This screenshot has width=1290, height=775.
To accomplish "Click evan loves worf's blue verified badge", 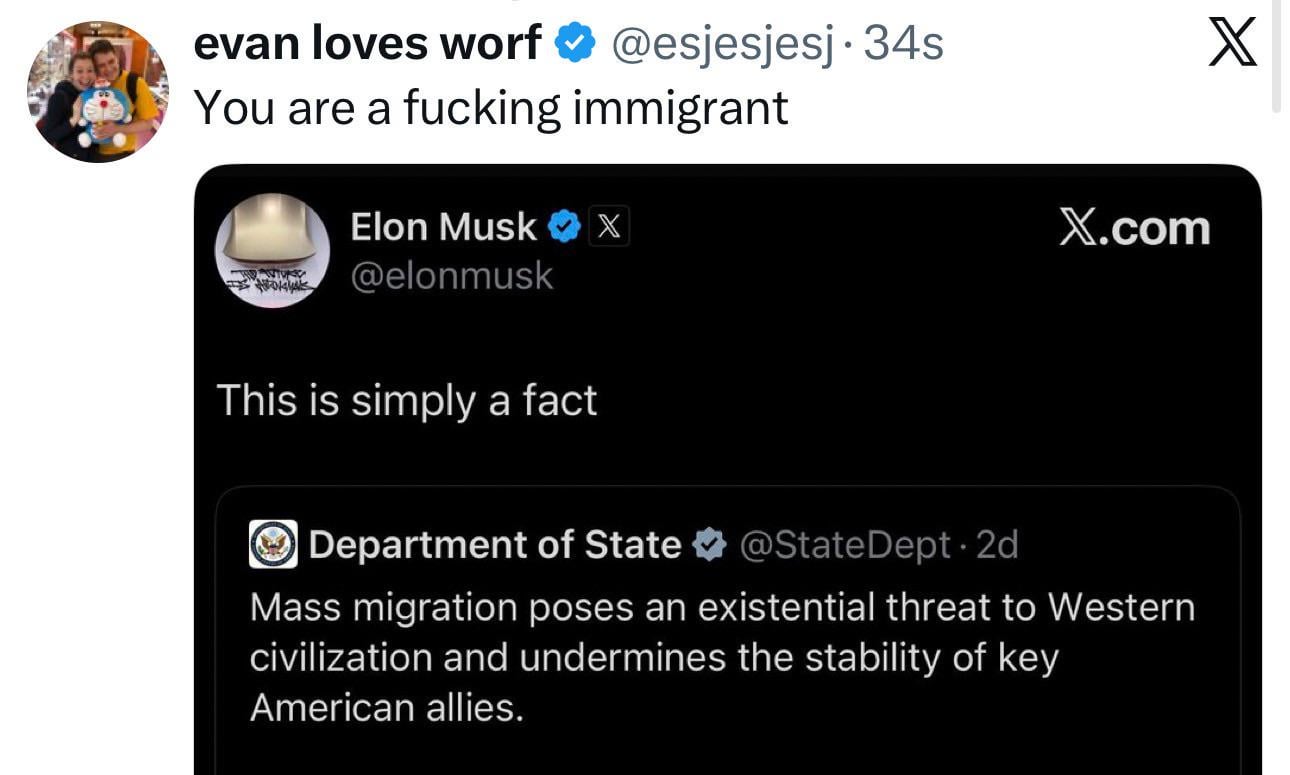I will 574,43.
